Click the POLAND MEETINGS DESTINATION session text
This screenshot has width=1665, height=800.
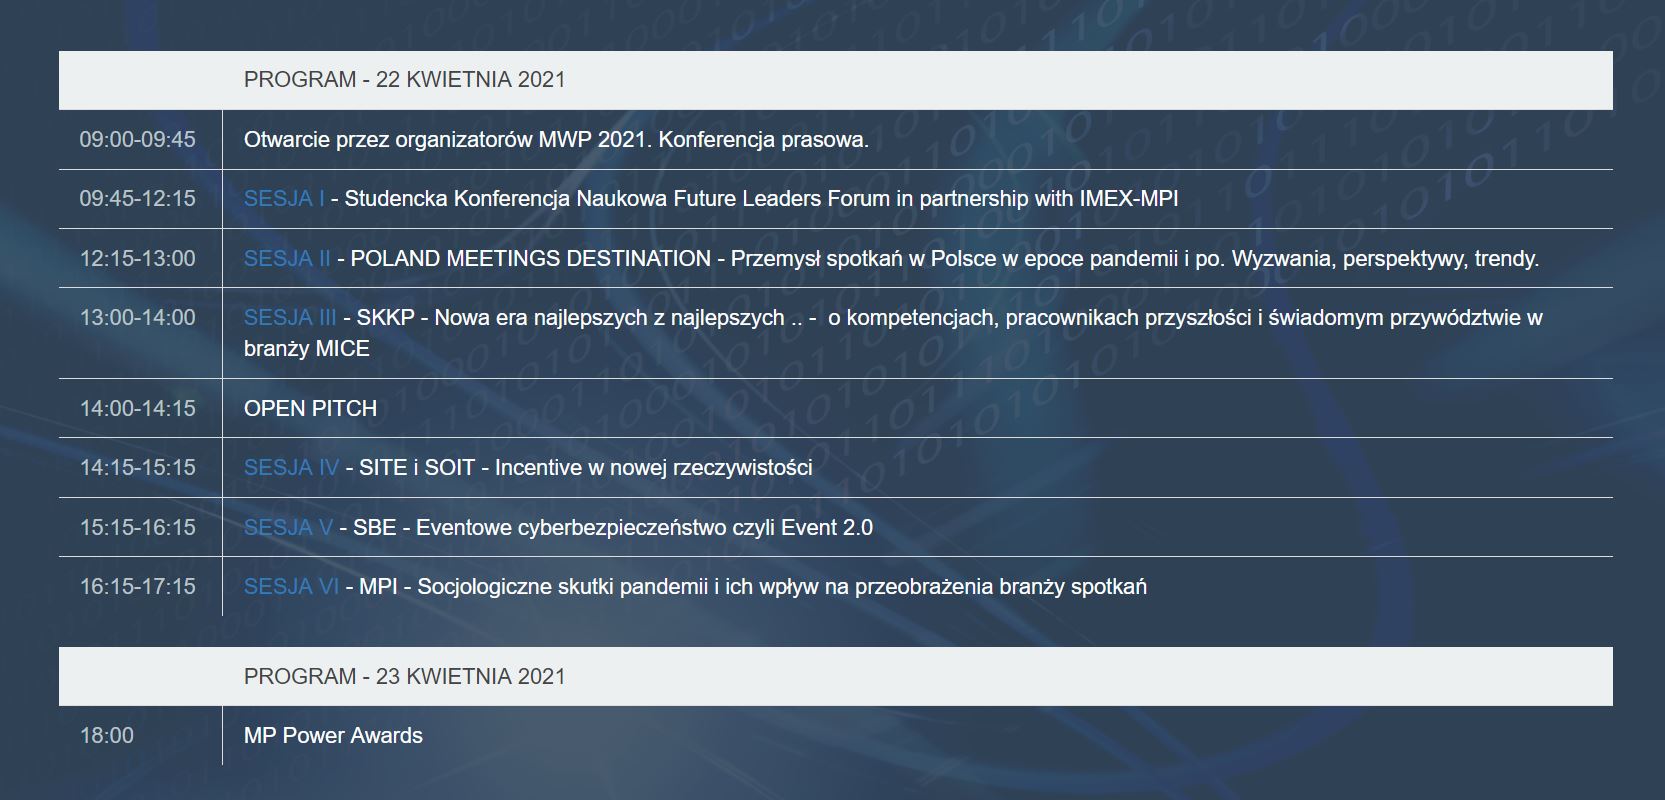[945, 259]
